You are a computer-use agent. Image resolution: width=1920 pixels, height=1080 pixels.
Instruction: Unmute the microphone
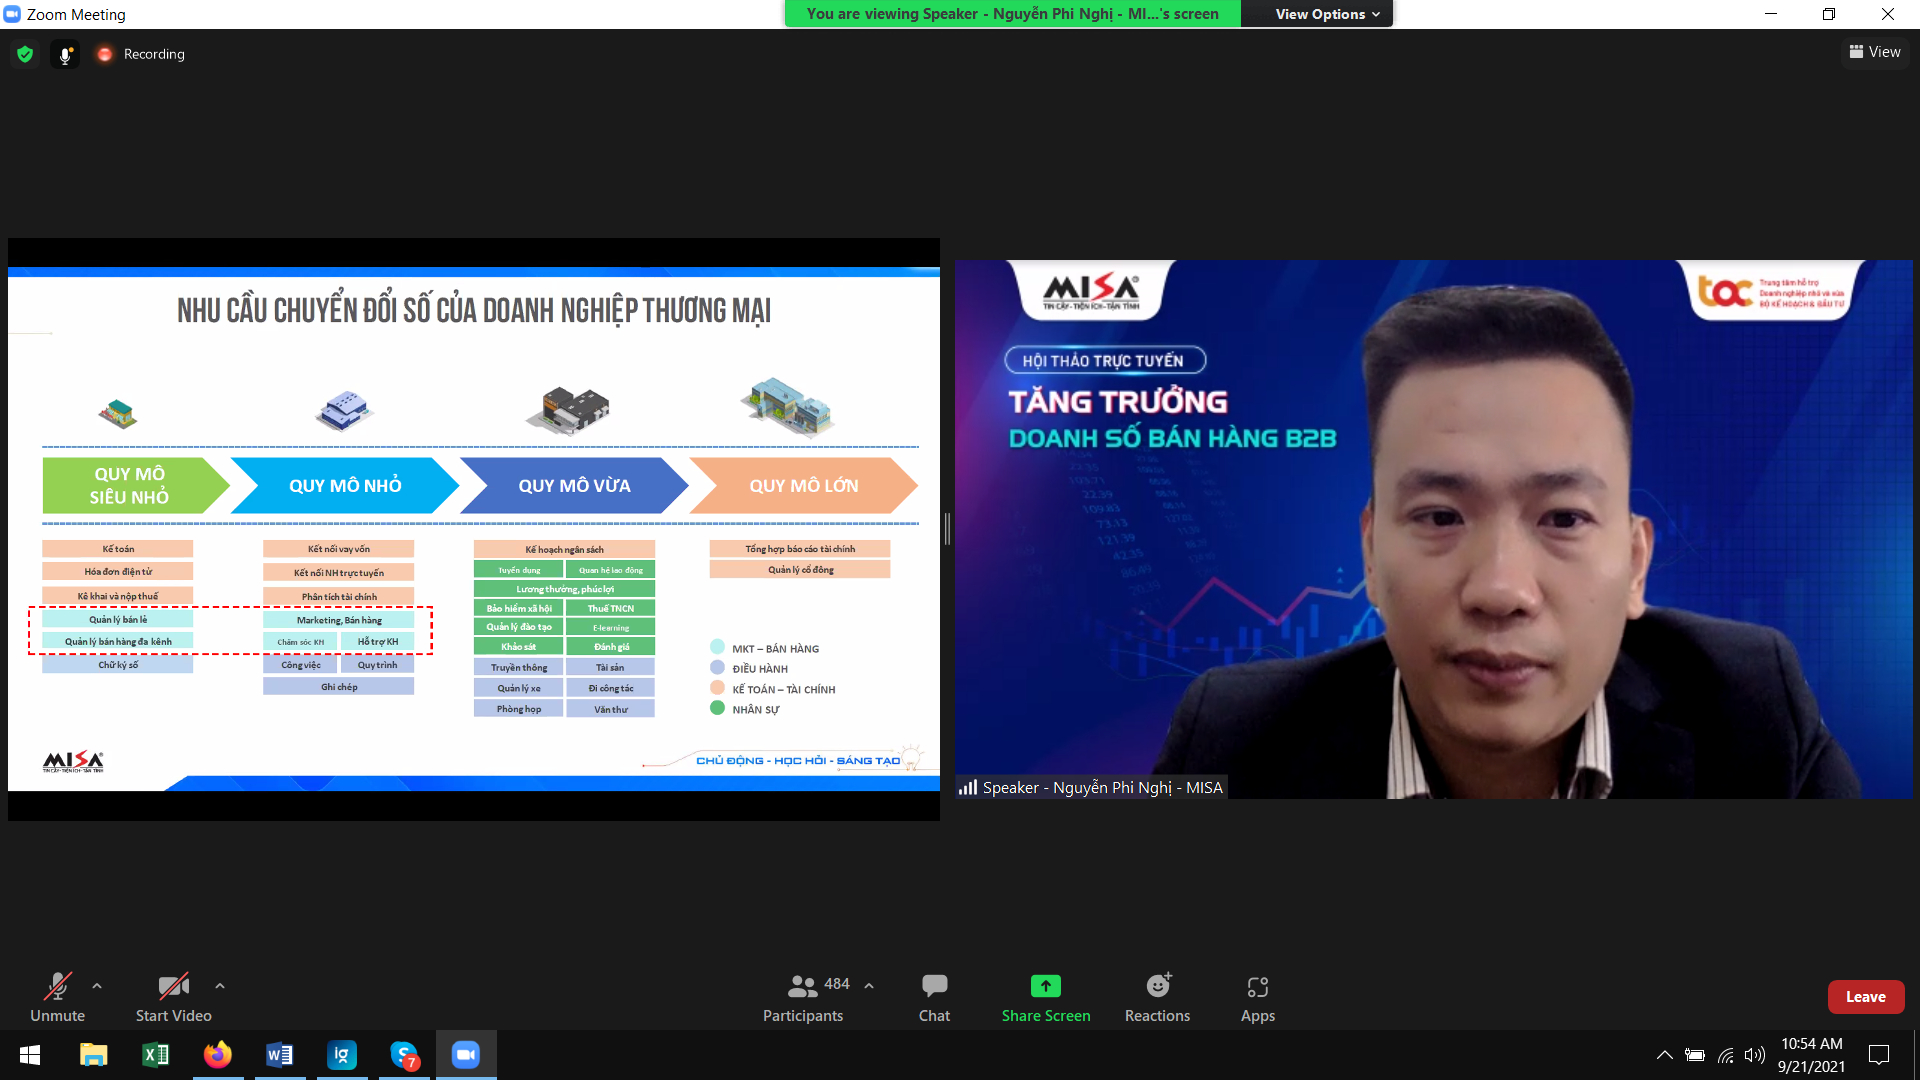pos(57,997)
